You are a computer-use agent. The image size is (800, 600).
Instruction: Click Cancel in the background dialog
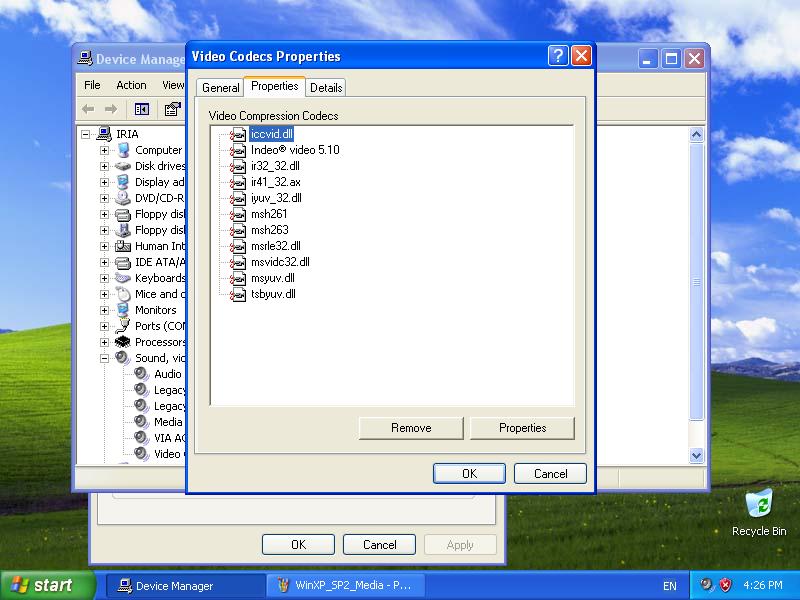[380, 545]
